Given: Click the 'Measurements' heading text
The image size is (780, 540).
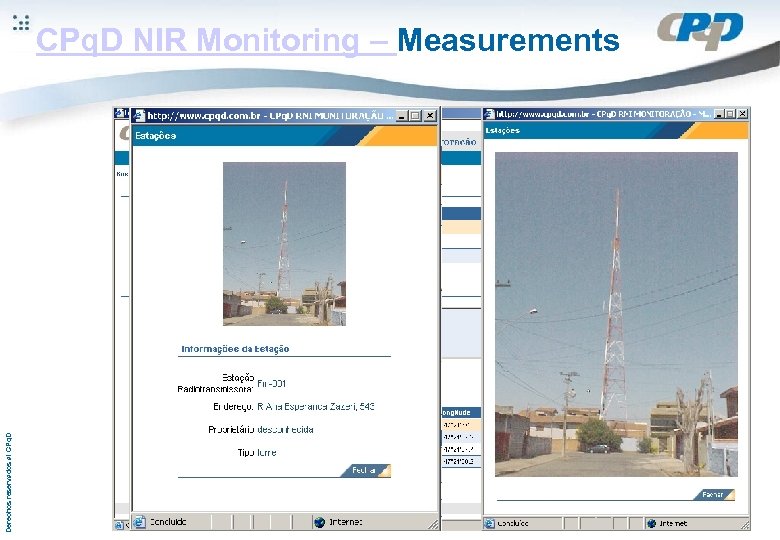Looking at the screenshot, I should pos(508,40).
